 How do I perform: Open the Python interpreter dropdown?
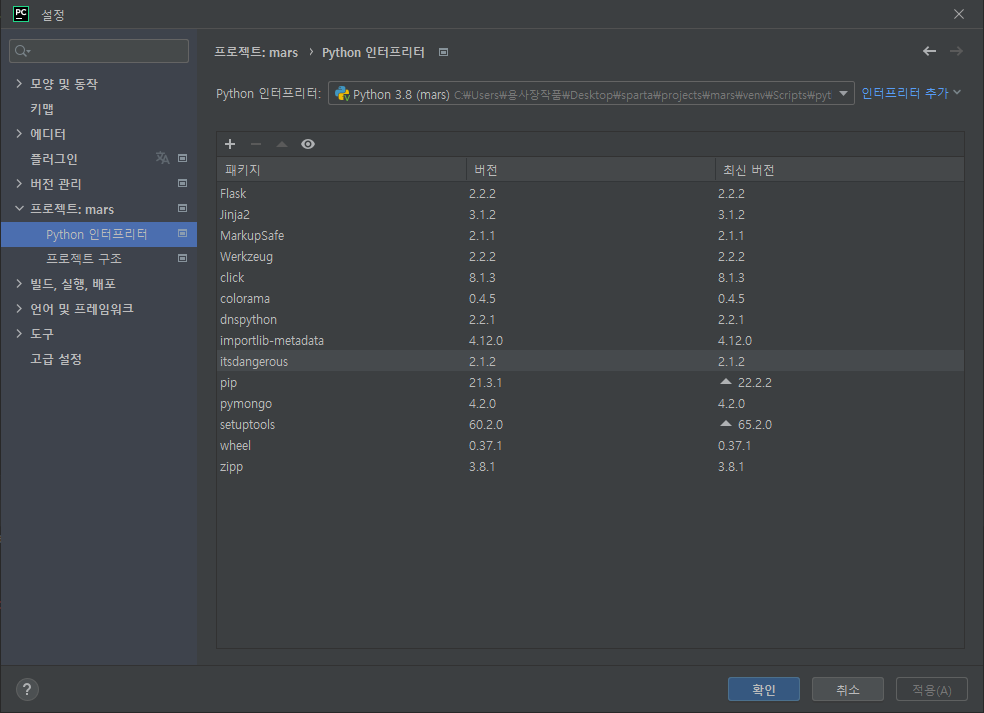coord(591,94)
